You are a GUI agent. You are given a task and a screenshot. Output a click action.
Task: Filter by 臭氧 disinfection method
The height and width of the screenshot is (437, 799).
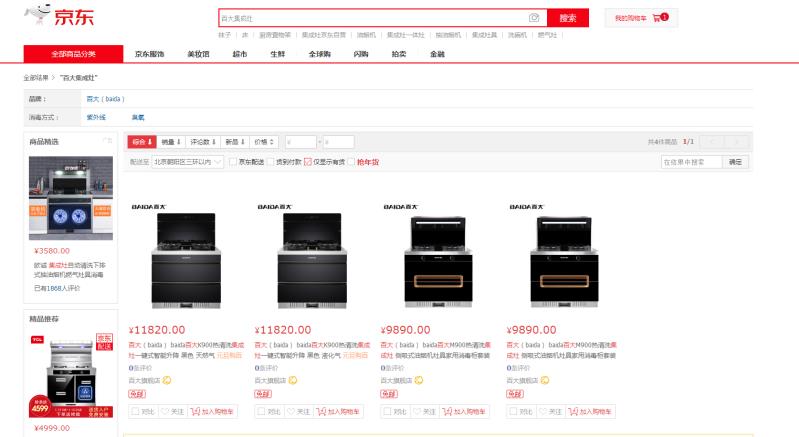coord(138,117)
